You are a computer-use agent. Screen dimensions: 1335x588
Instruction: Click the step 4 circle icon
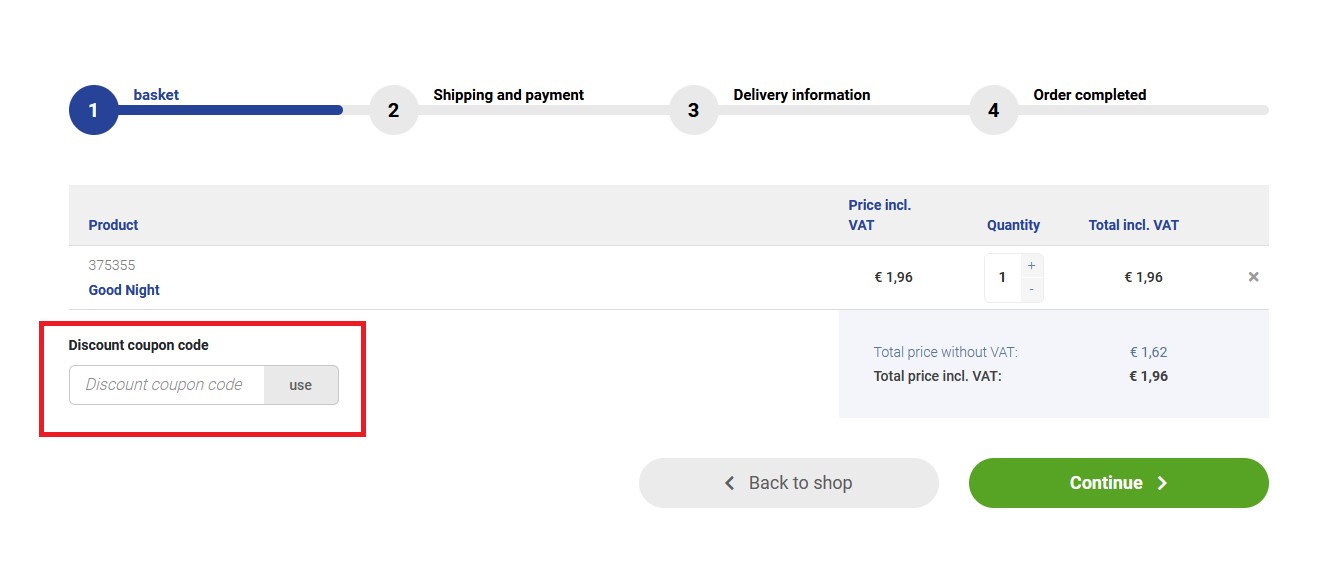pos(993,110)
